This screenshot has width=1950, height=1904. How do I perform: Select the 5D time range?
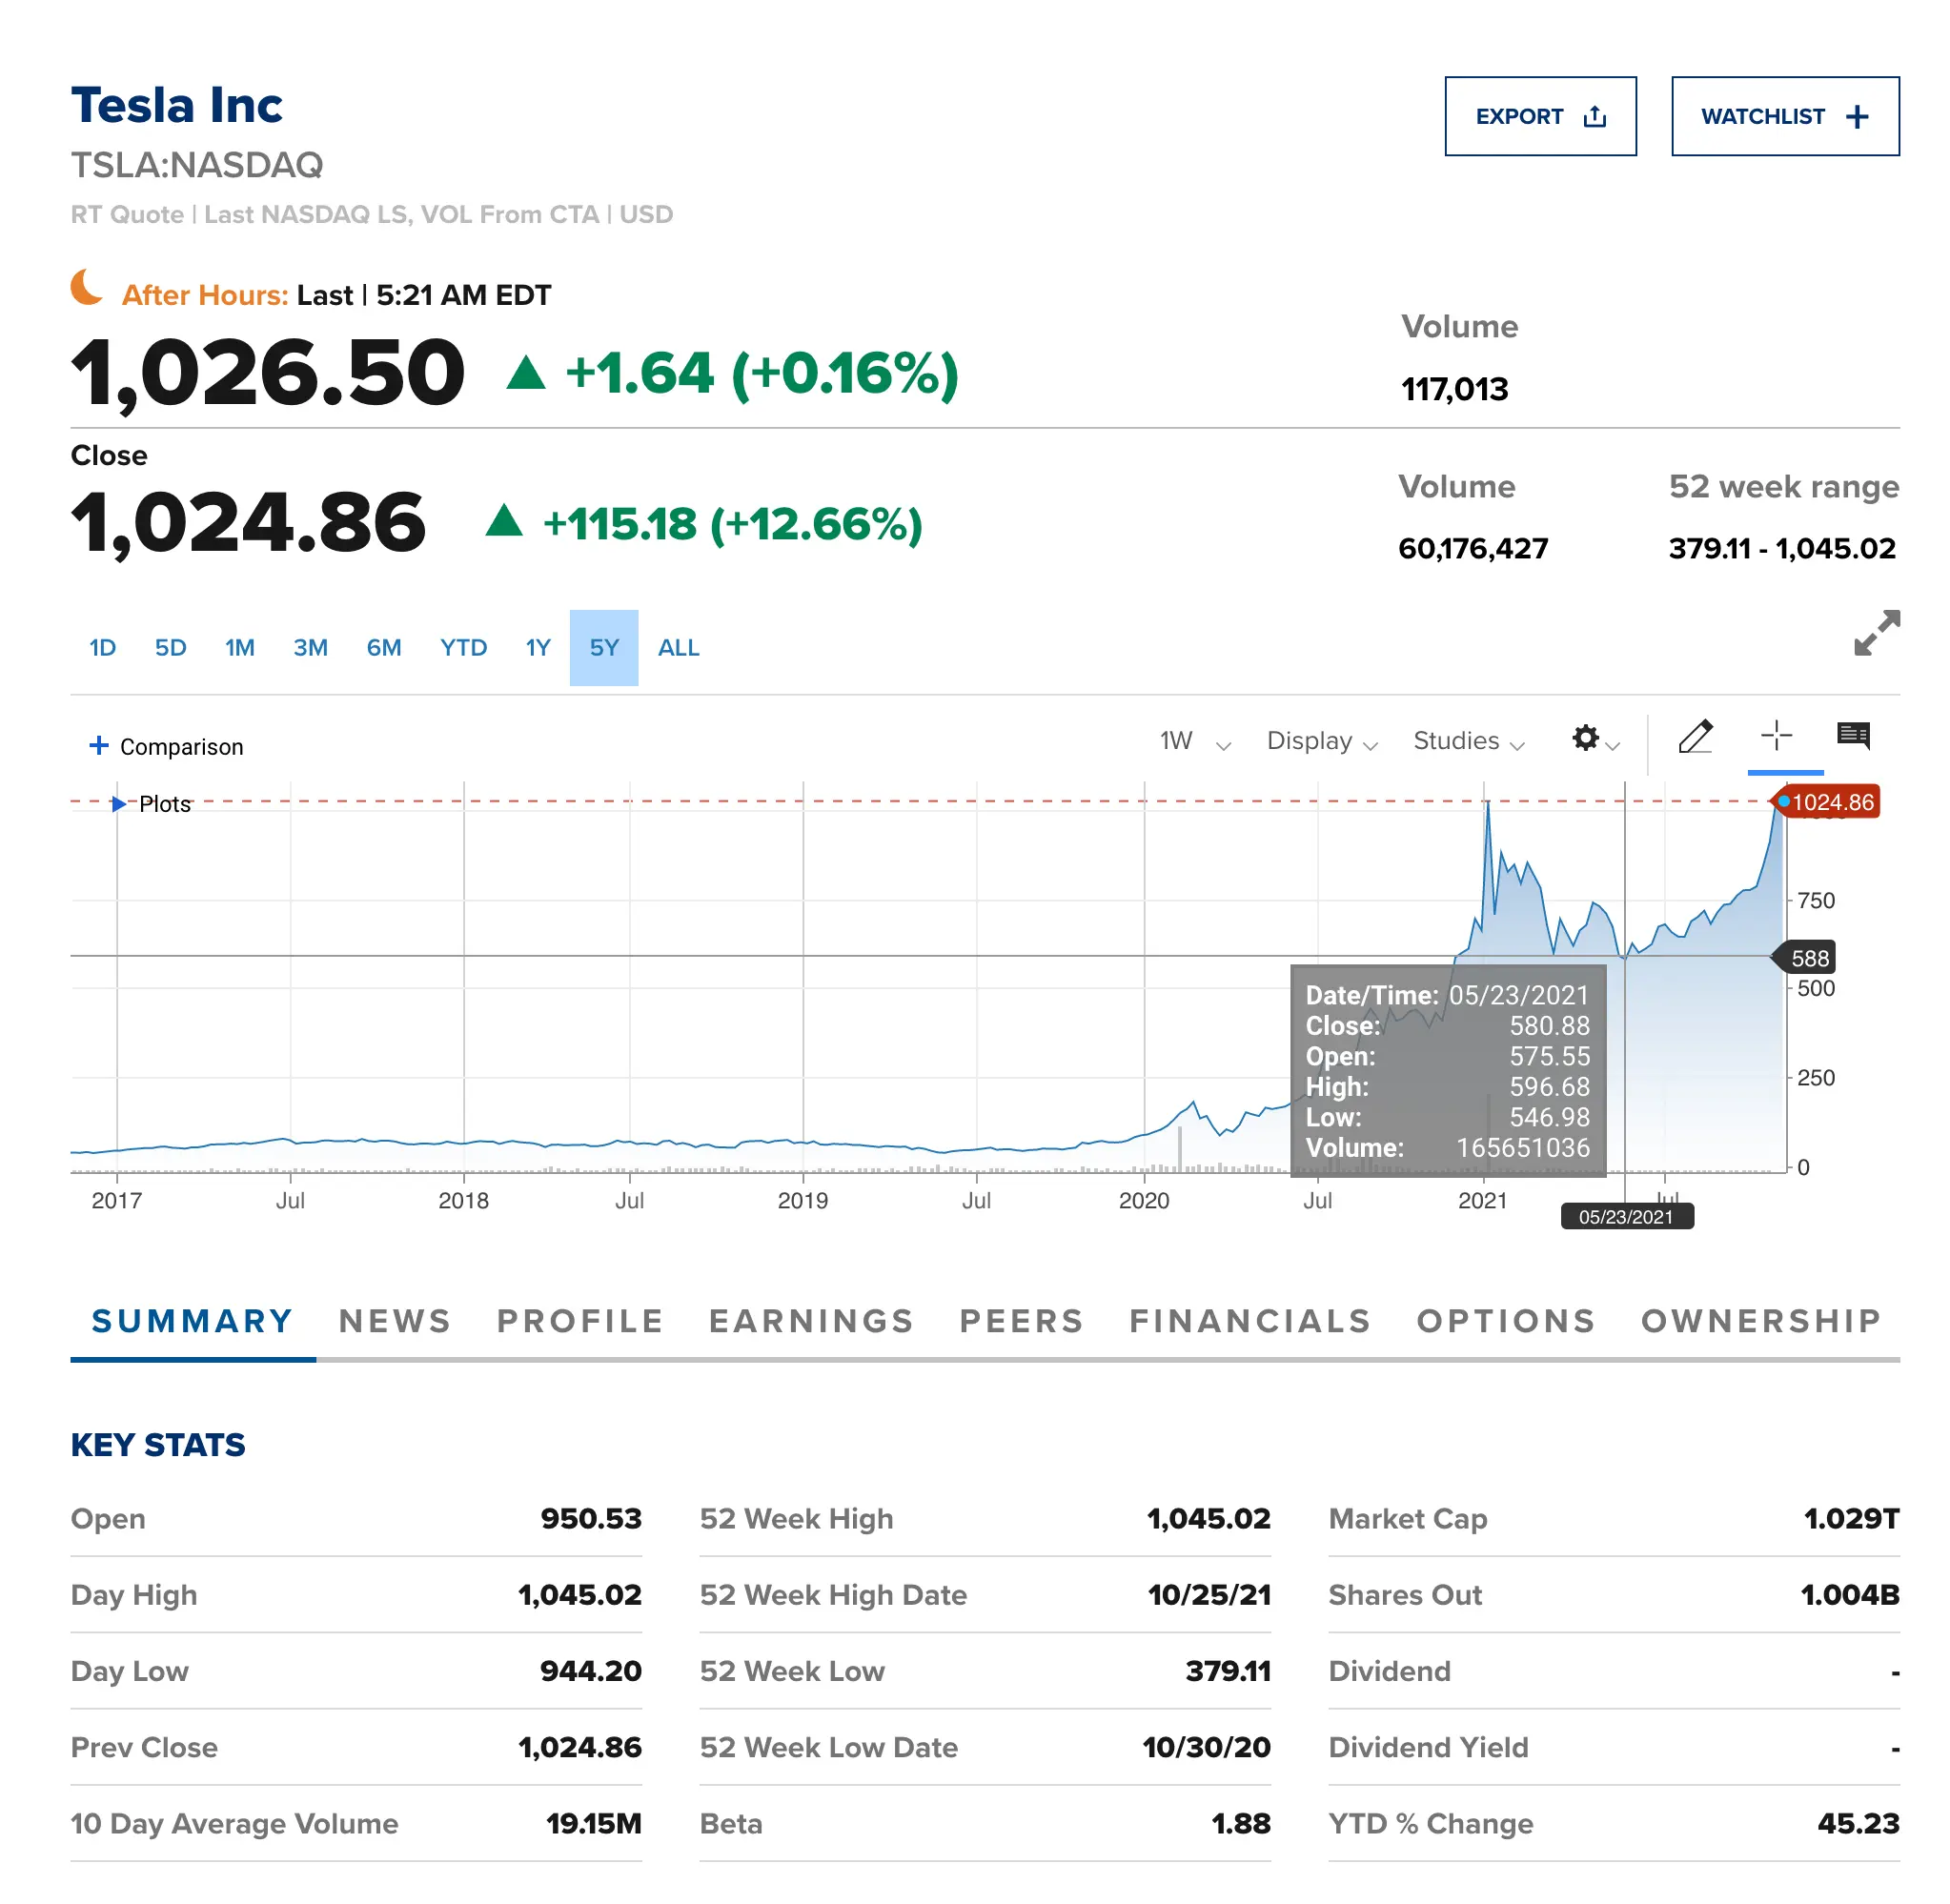point(170,648)
